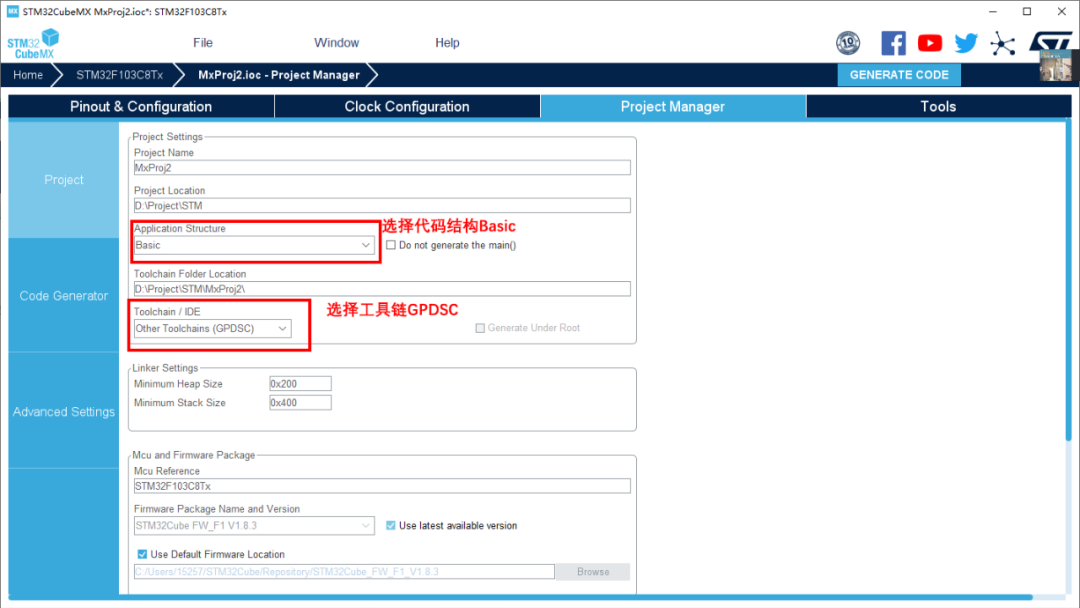Click the Project Settings group label

167,137
